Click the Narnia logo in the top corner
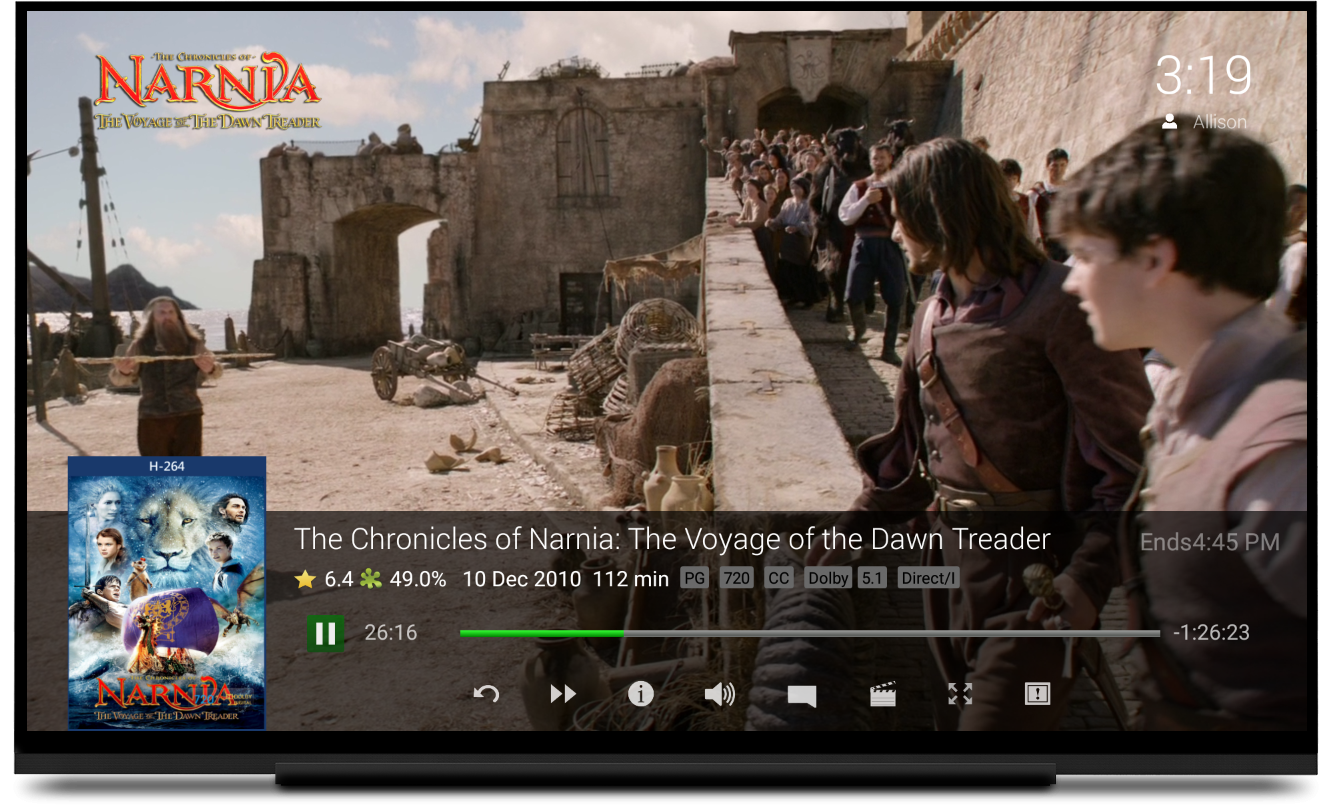The height and width of the screenshot is (809, 1338). coord(208,91)
